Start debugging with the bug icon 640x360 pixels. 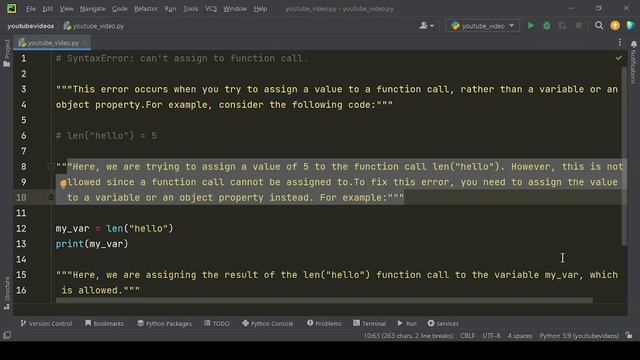coord(547,26)
